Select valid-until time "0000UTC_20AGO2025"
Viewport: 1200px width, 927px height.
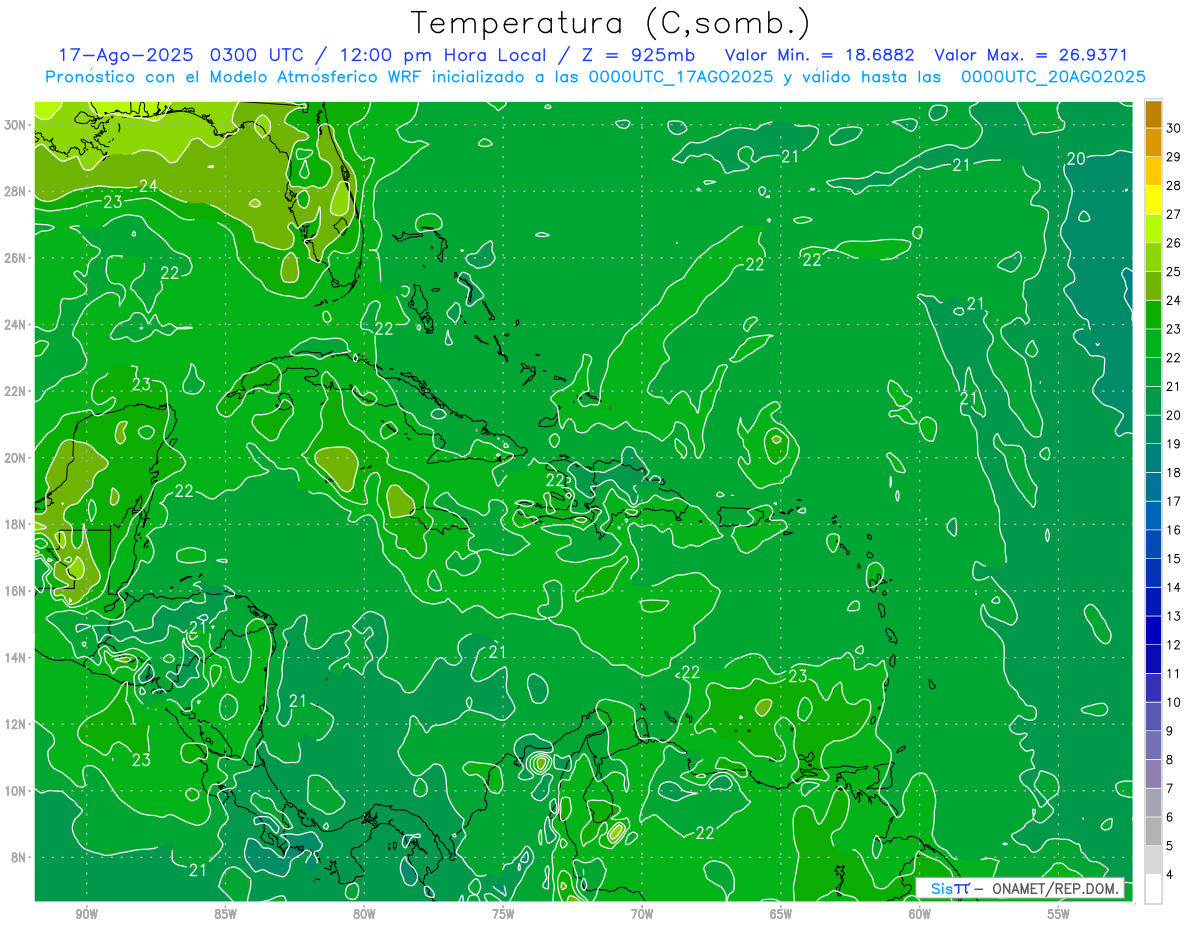(1054, 77)
